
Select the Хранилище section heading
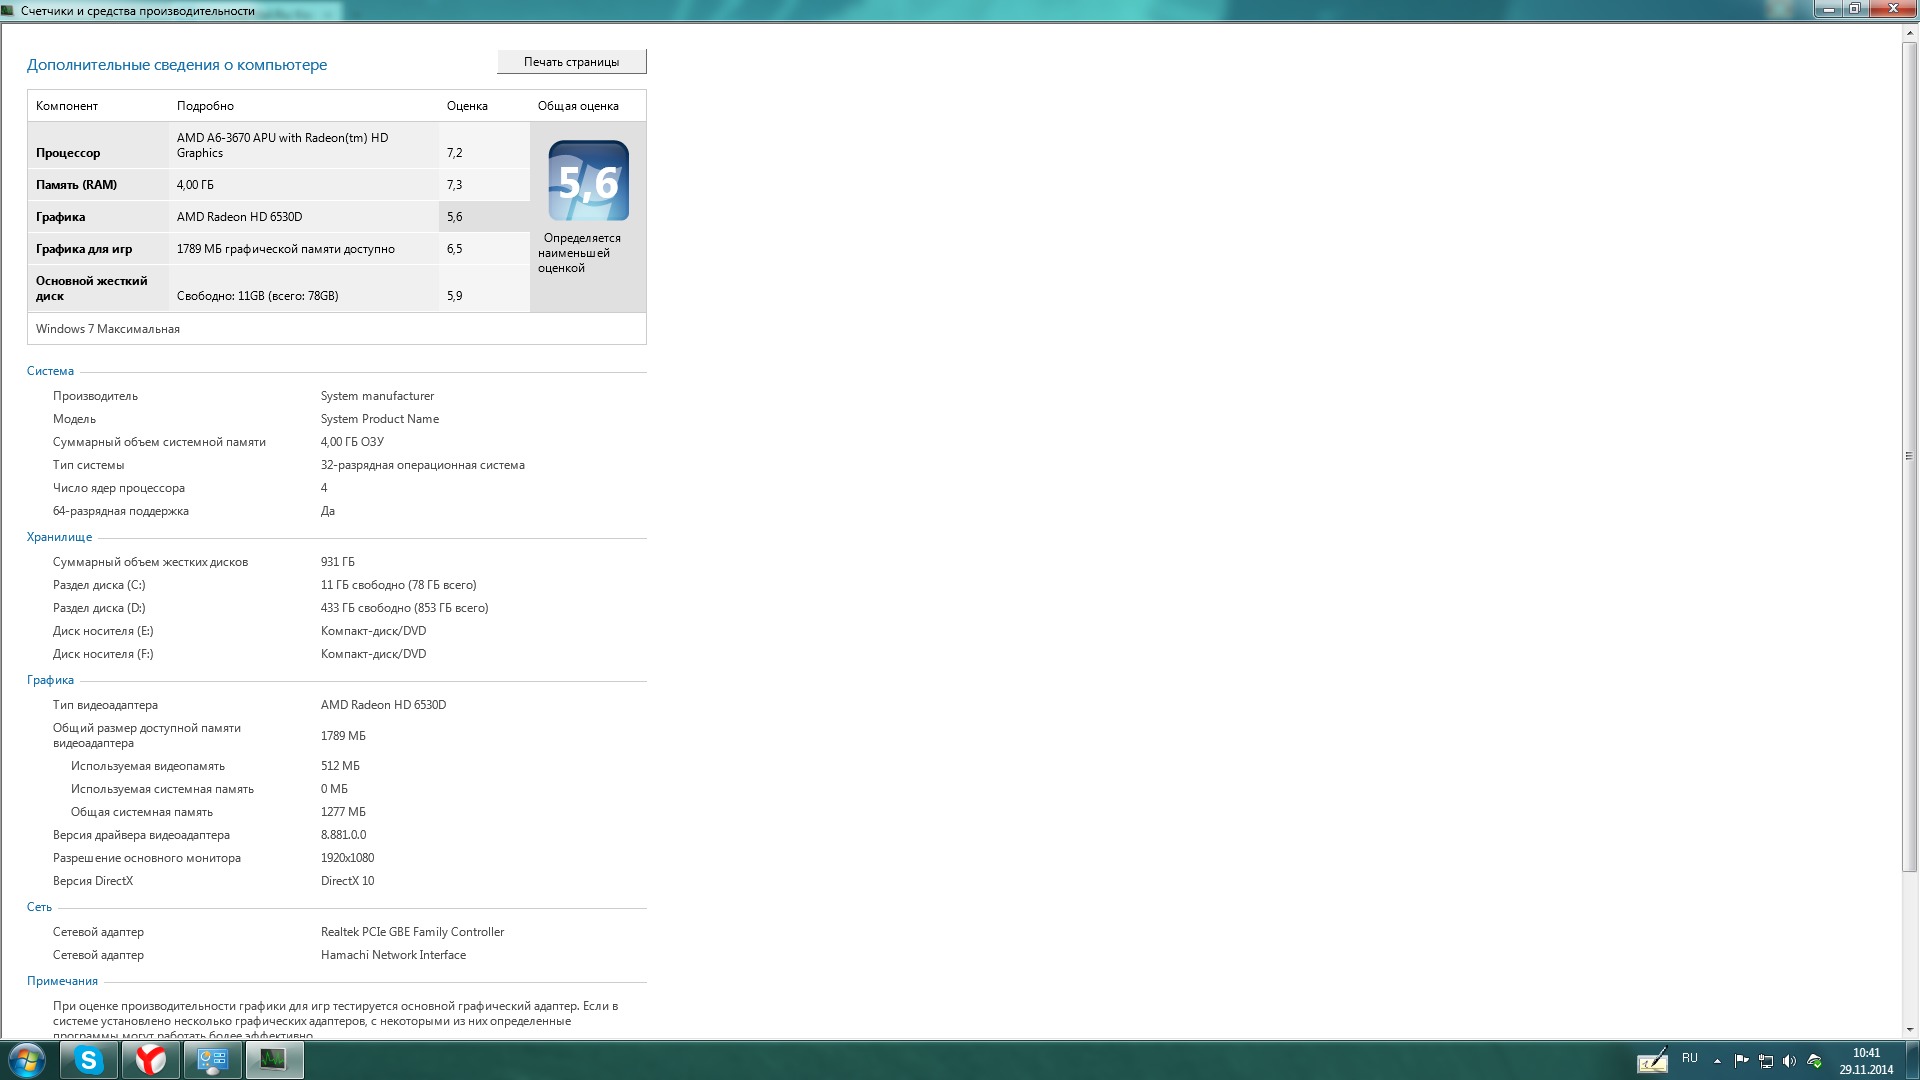[59, 537]
